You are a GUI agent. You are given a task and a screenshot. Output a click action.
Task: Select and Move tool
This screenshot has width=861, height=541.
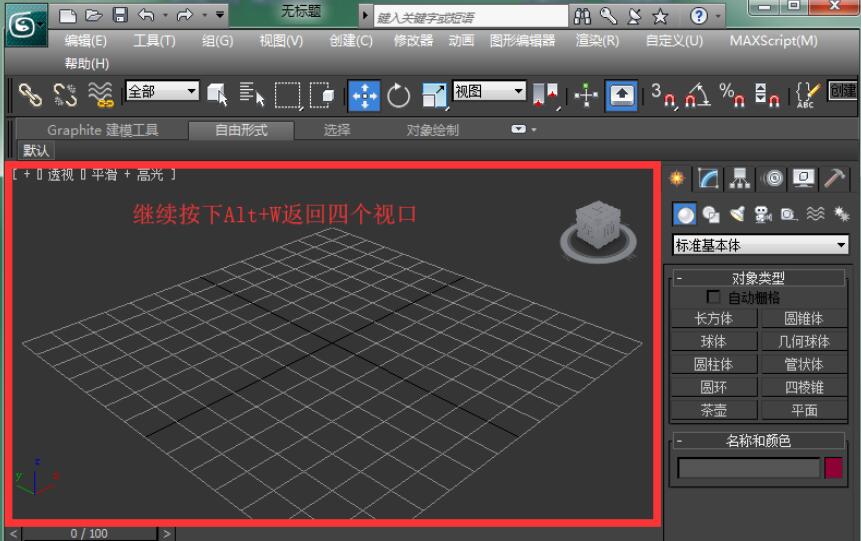[364, 96]
